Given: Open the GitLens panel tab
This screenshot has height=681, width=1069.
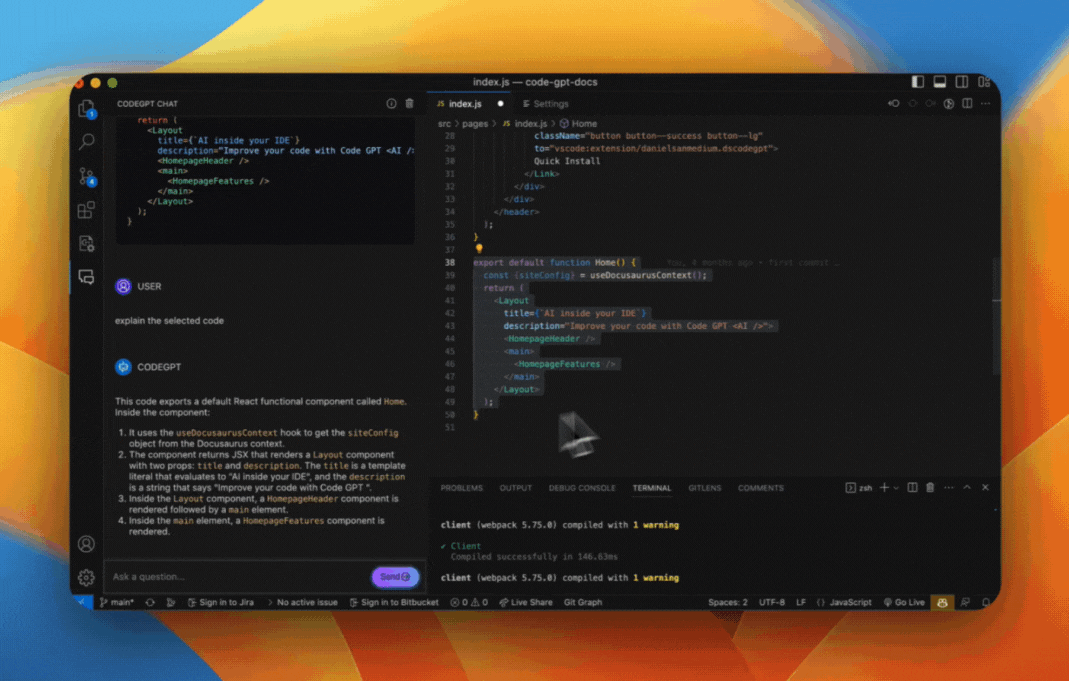Looking at the screenshot, I should click(x=705, y=488).
